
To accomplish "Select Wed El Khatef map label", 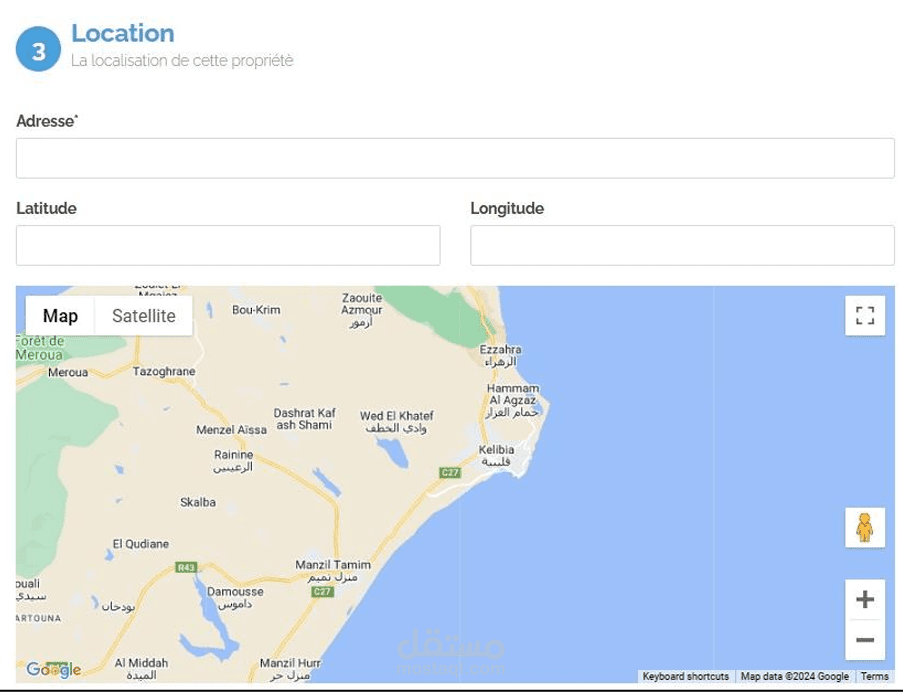I will (x=396, y=421).
